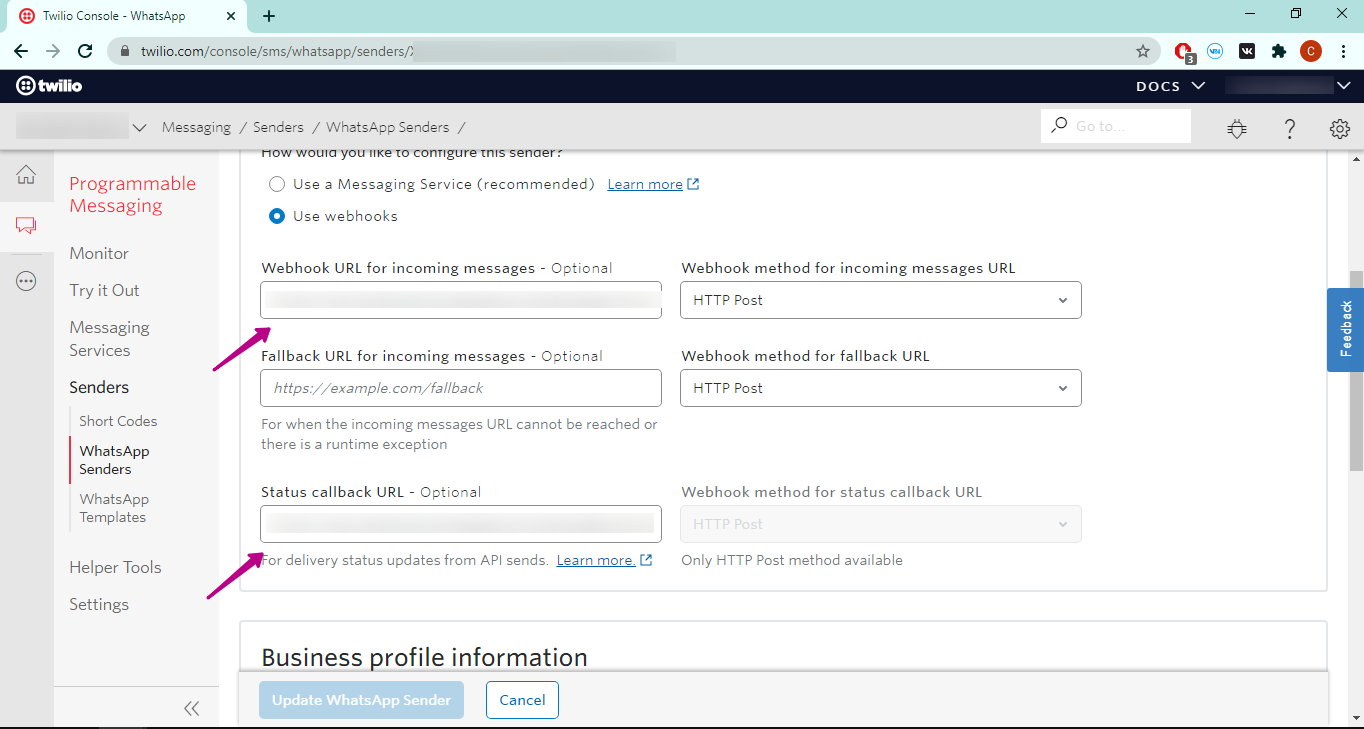This screenshot has height=729, width=1364.
Task: Open the Feedback side tab
Action: [x=1345, y=330]
